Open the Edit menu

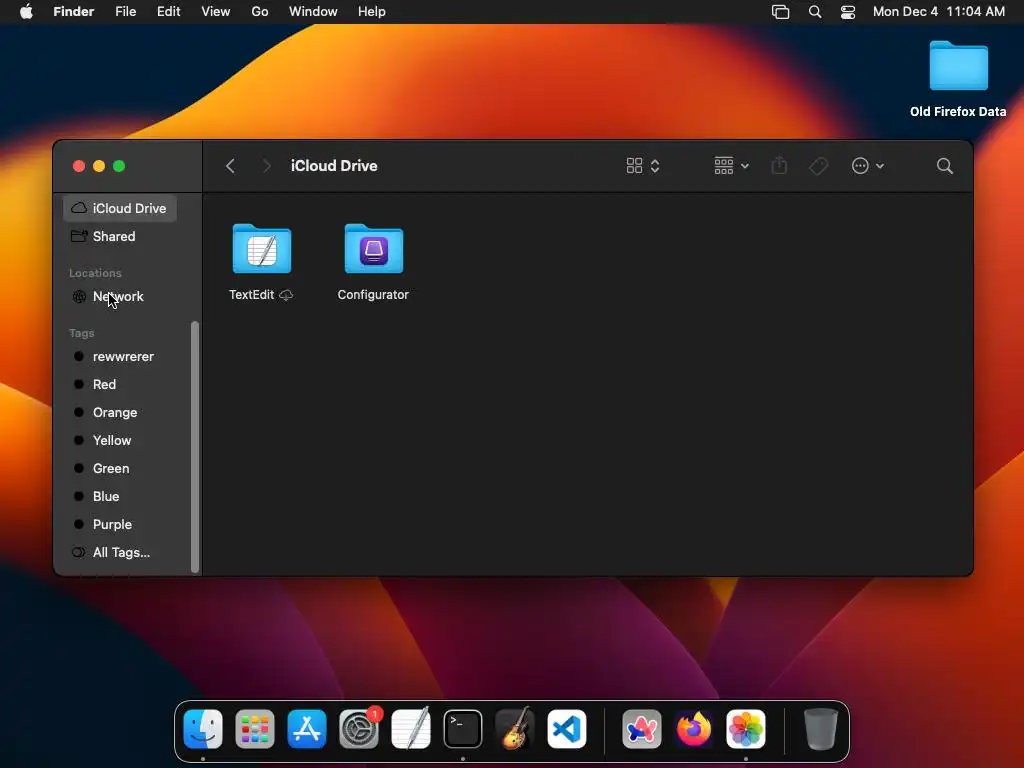coord(168,12)
